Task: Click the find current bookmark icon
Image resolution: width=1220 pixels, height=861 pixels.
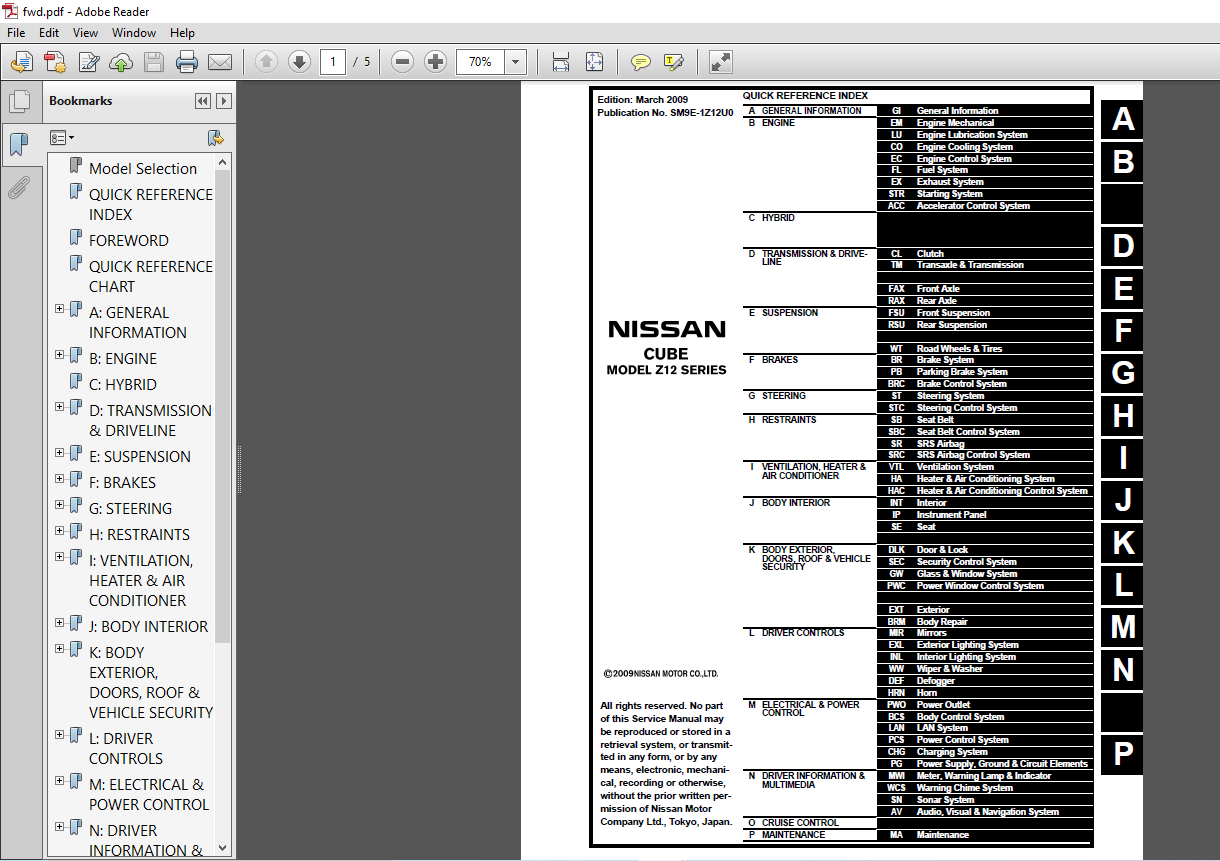Action: [x=215, y=138]
